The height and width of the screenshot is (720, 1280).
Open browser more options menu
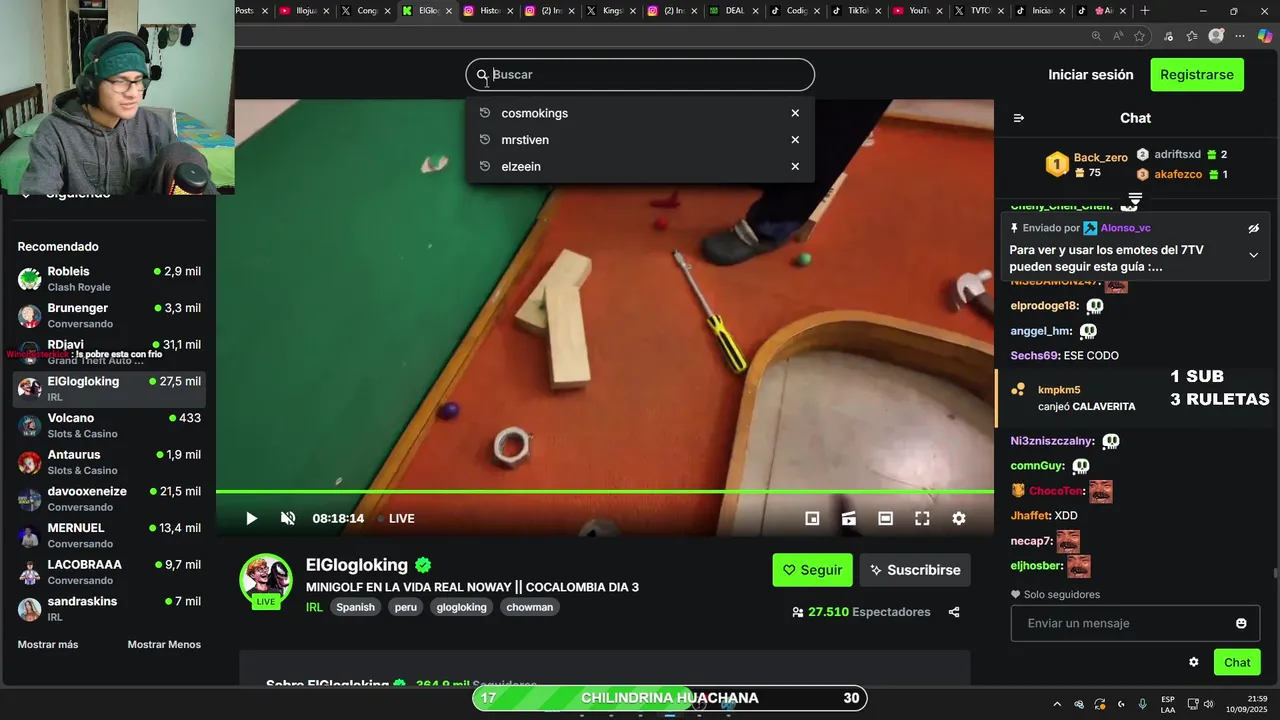pos(1240,36)
